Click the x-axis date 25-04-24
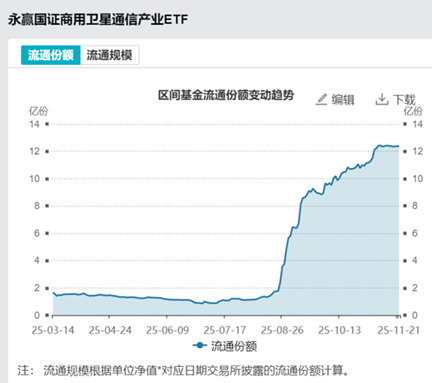The image size is (432, 383). pos(110,330)
